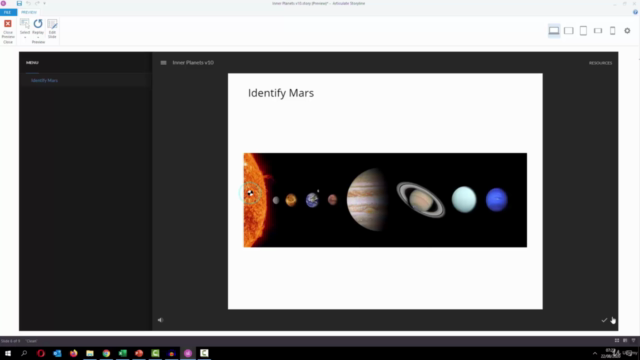The image size is (640, 360).
Task: Open Articulate Storyline taskbar icon
Action: (x=188, y=353)
